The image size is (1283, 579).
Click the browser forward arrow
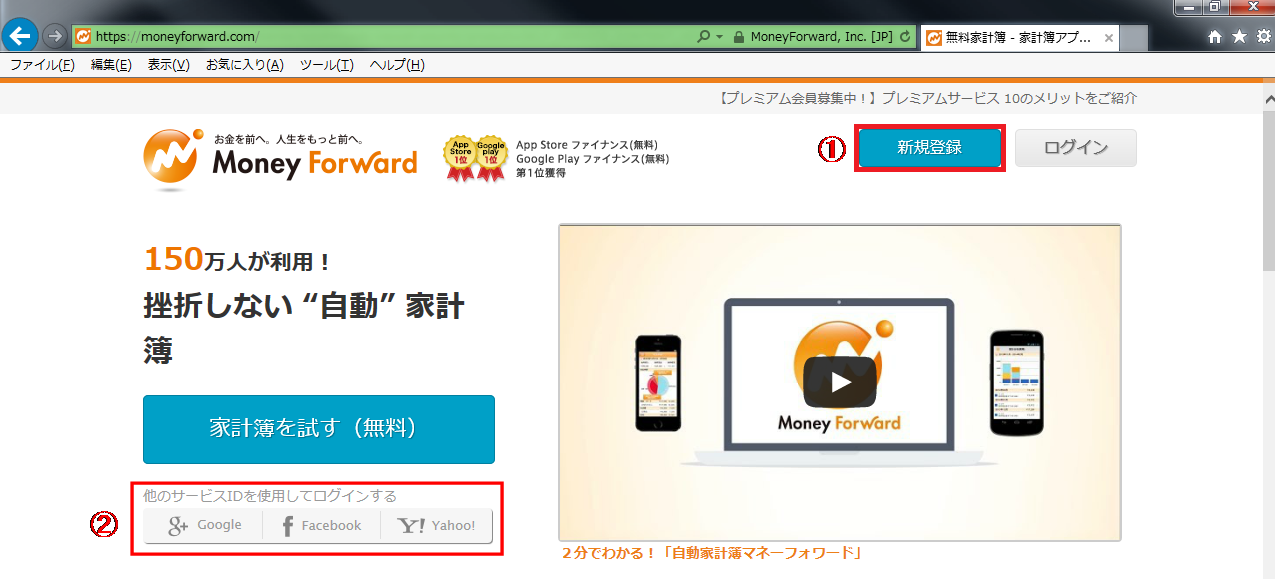(54, 36)
